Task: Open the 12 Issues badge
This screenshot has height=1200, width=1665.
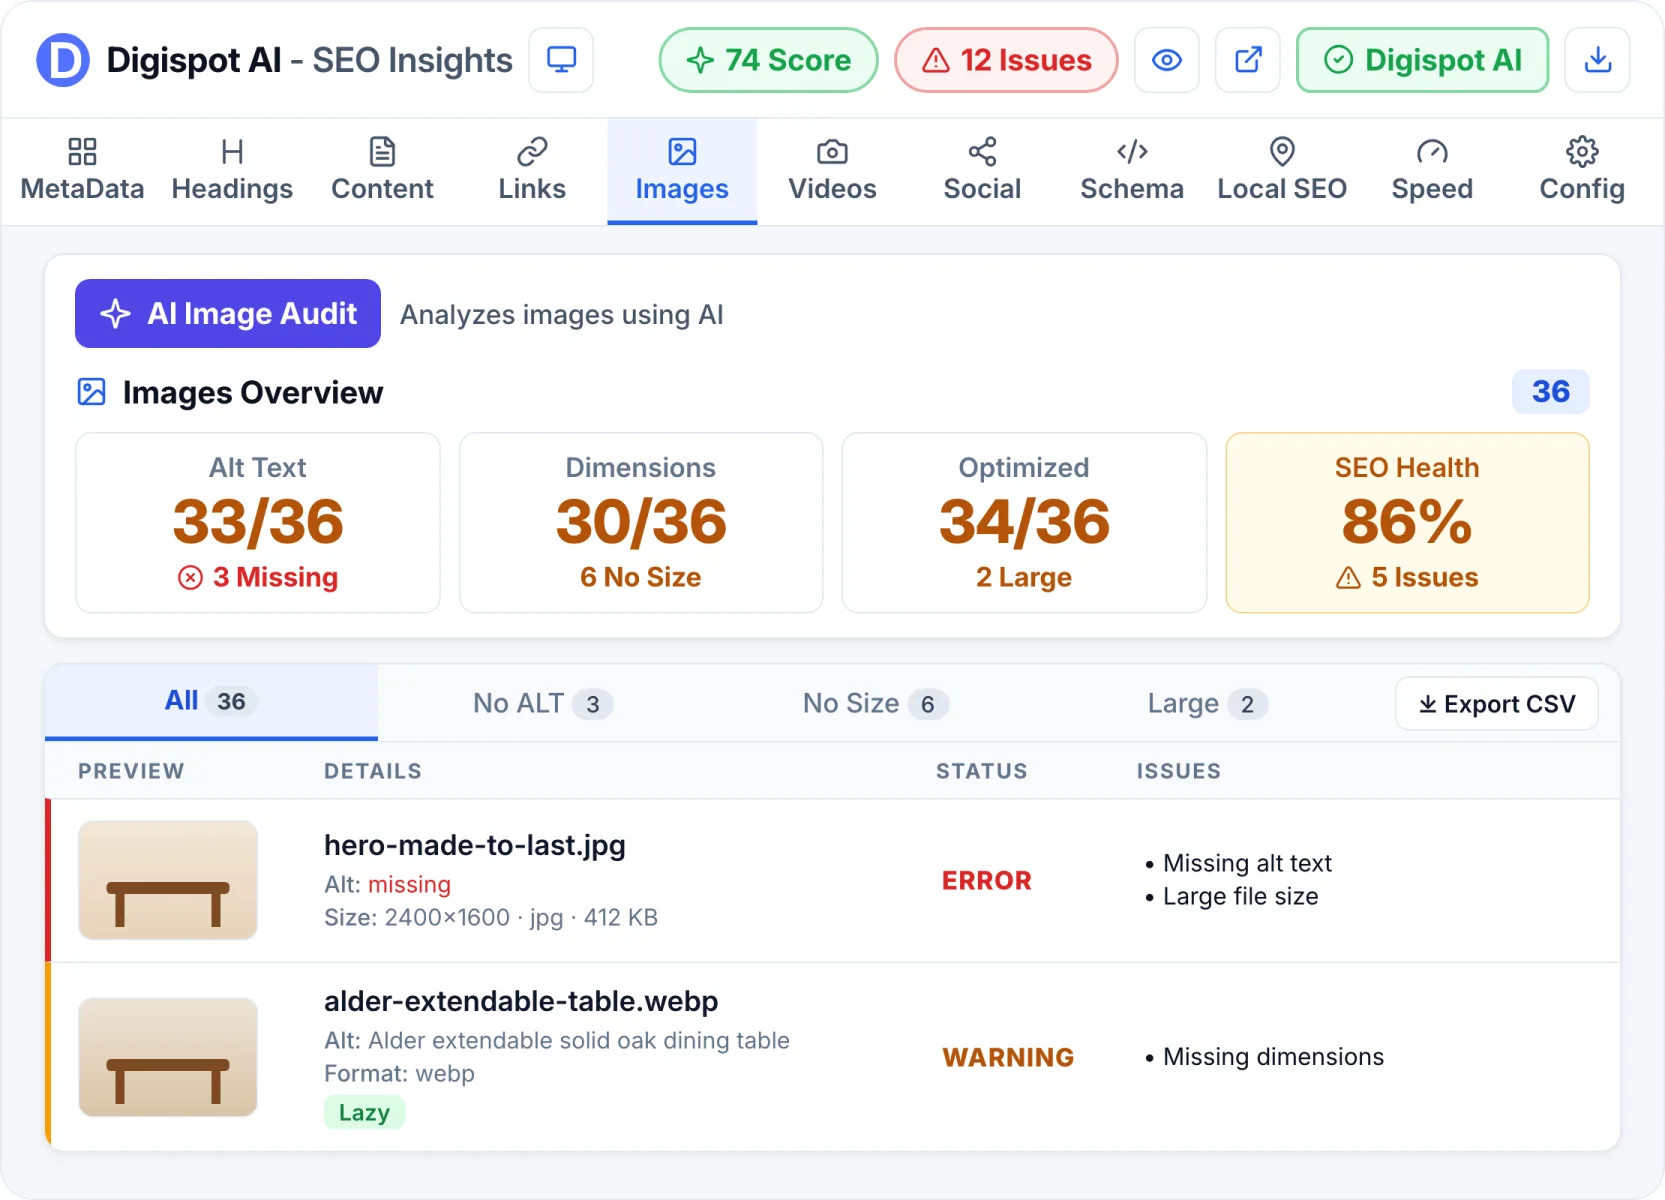Action: pyautogui.click(x=1006, y=60)
